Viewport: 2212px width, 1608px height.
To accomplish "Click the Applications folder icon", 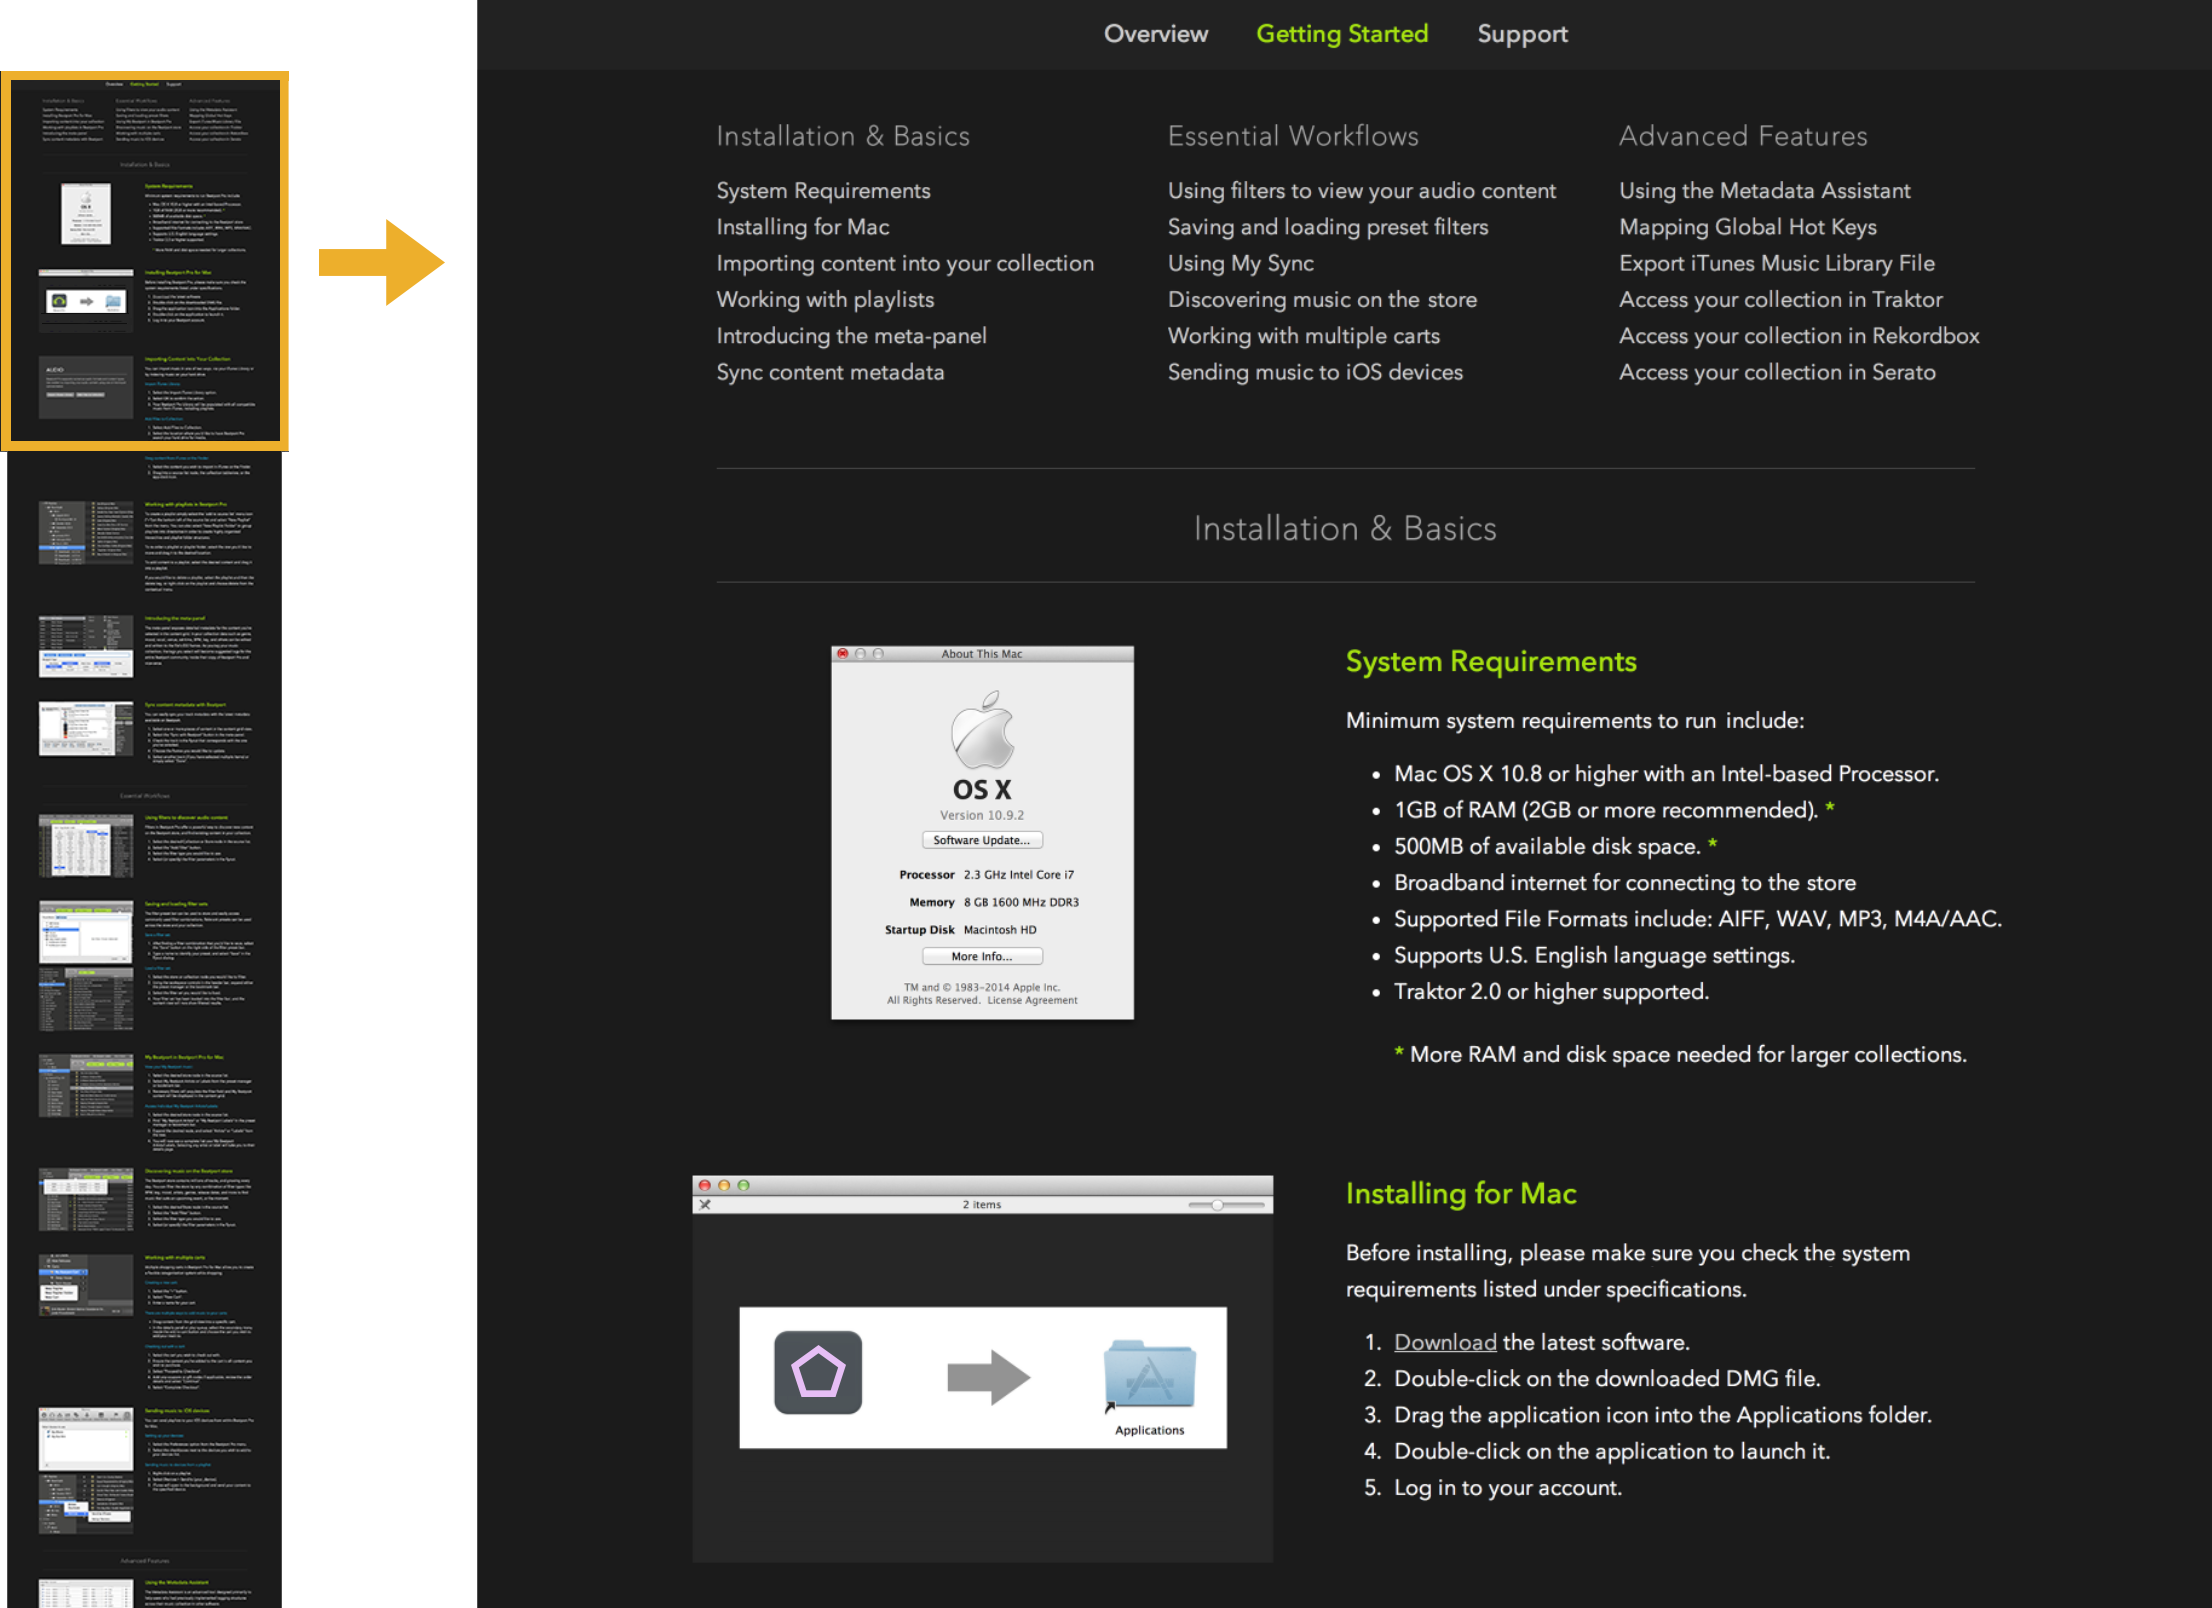I will tap(1149, 1373).
